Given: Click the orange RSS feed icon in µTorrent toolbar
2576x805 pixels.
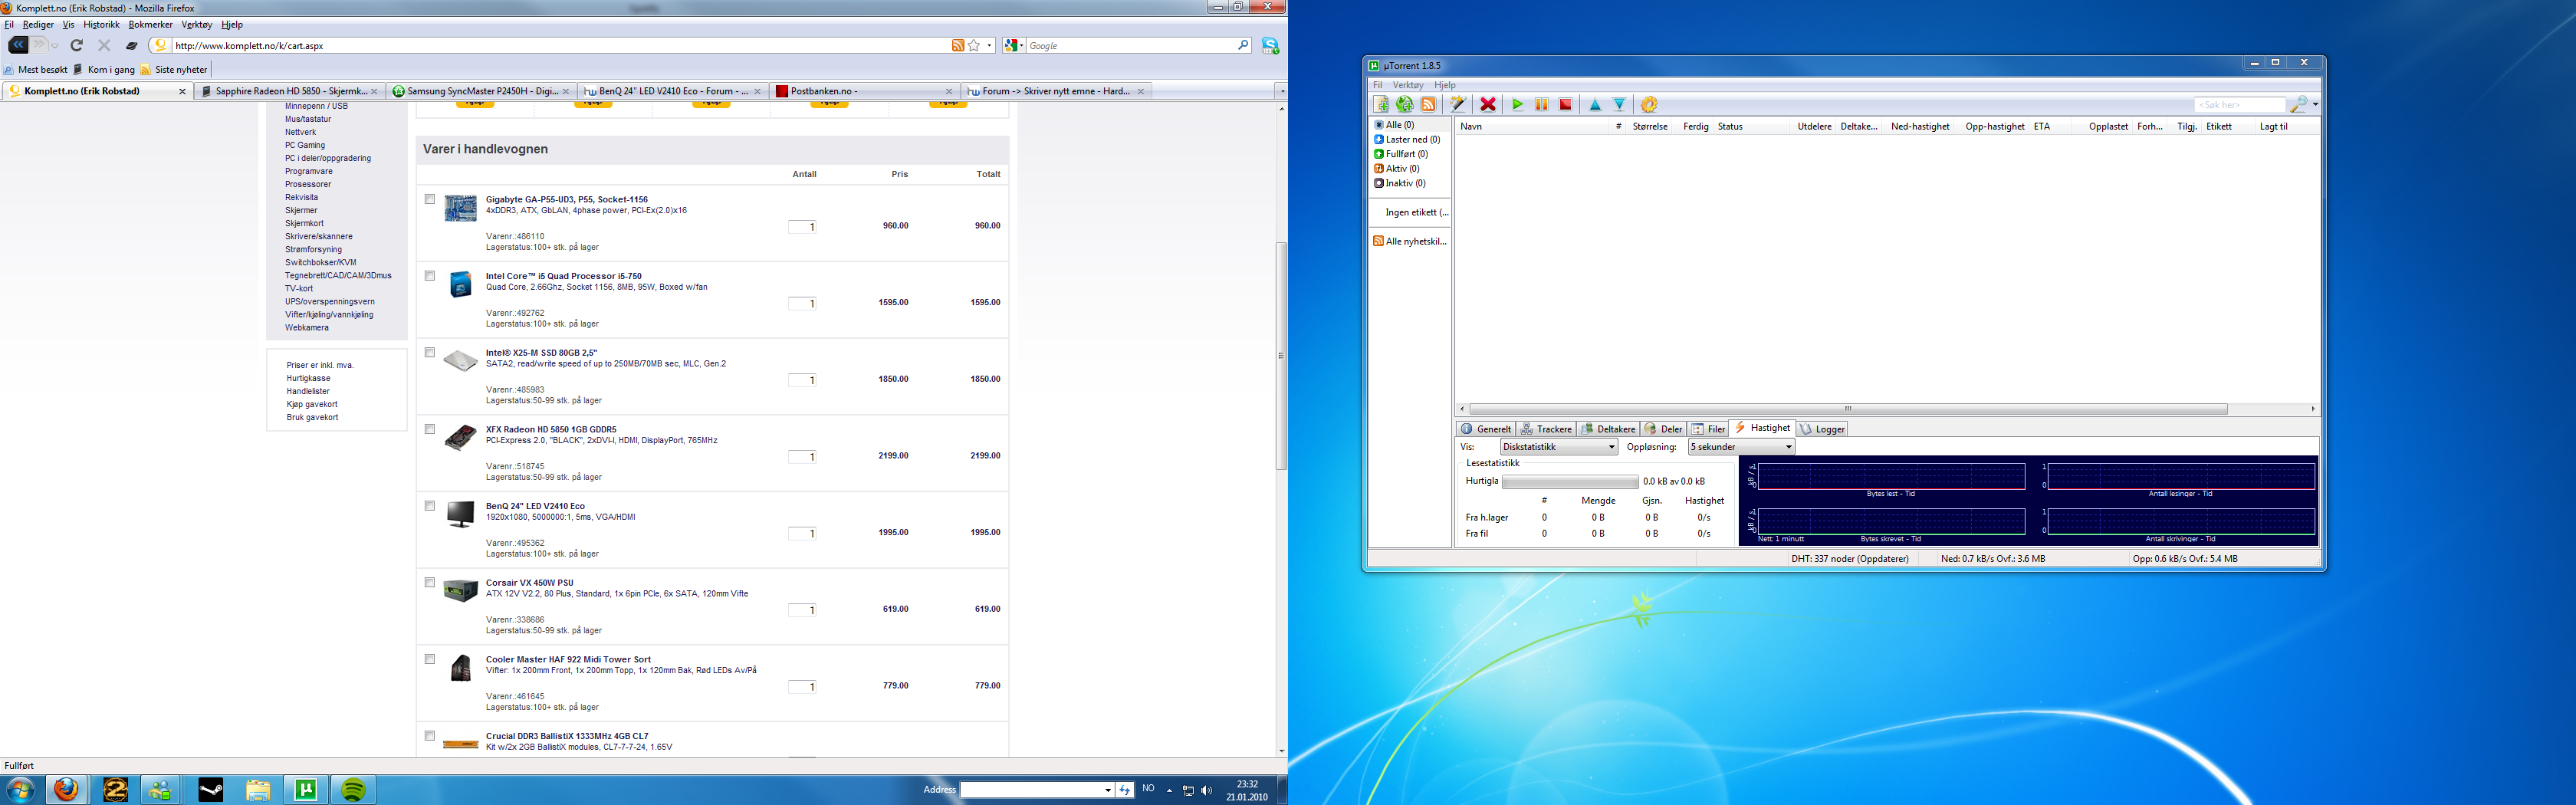Looking at the screenshot, I should pos(1428,105).
